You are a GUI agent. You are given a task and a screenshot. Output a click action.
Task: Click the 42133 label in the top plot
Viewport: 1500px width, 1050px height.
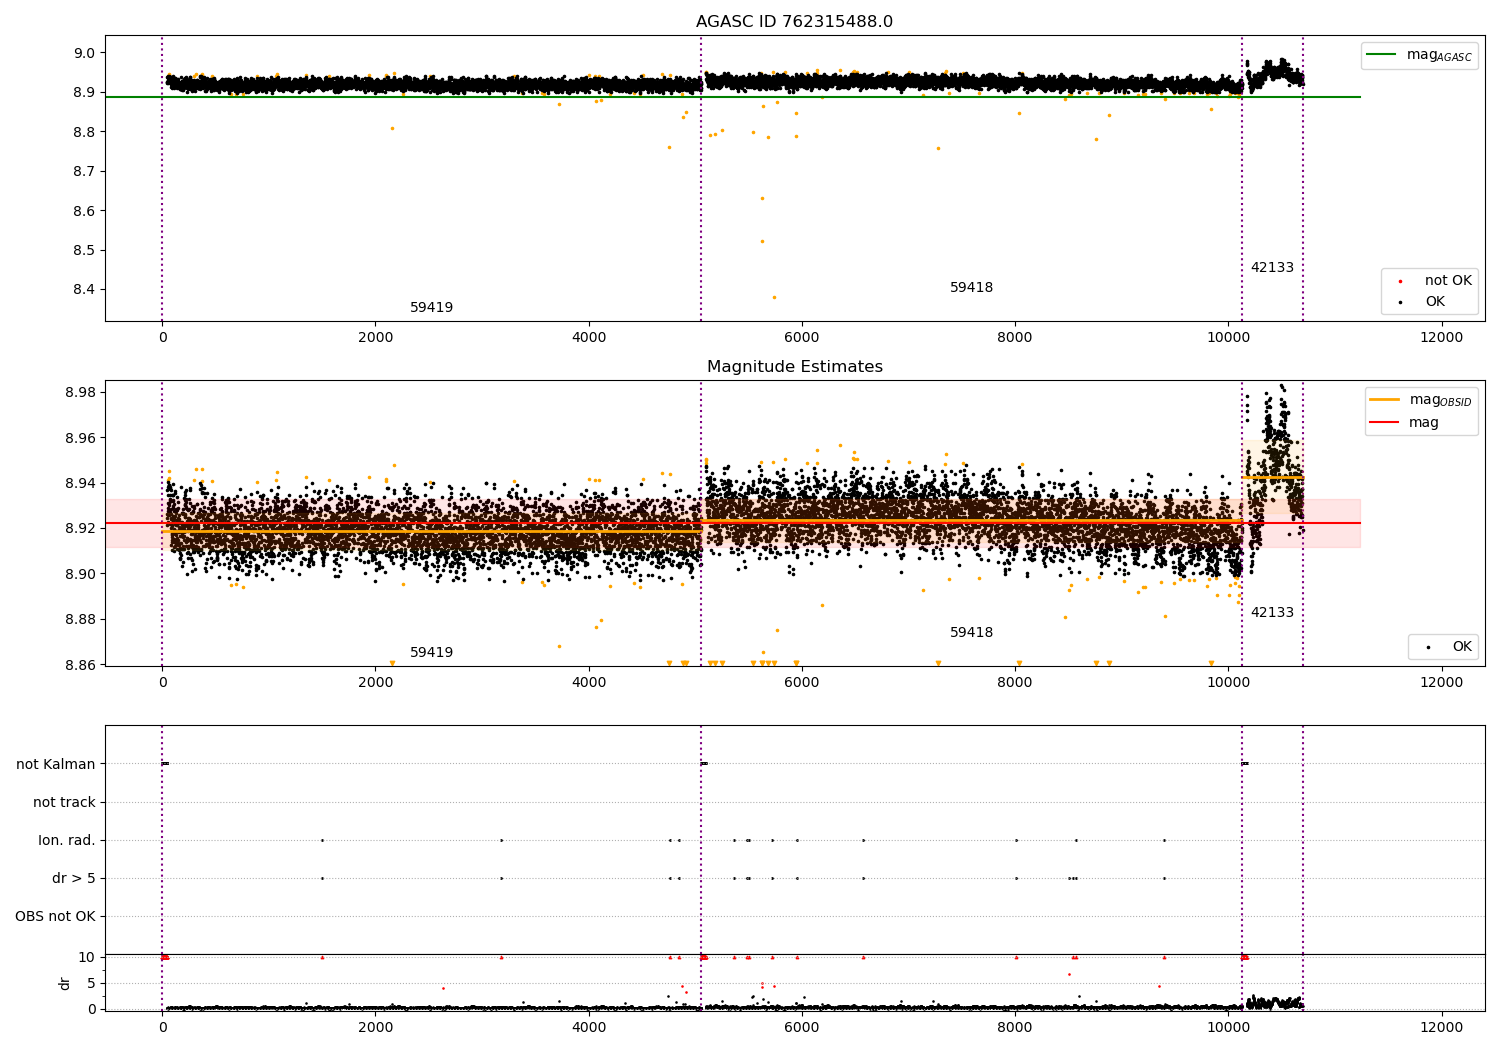1272,268
